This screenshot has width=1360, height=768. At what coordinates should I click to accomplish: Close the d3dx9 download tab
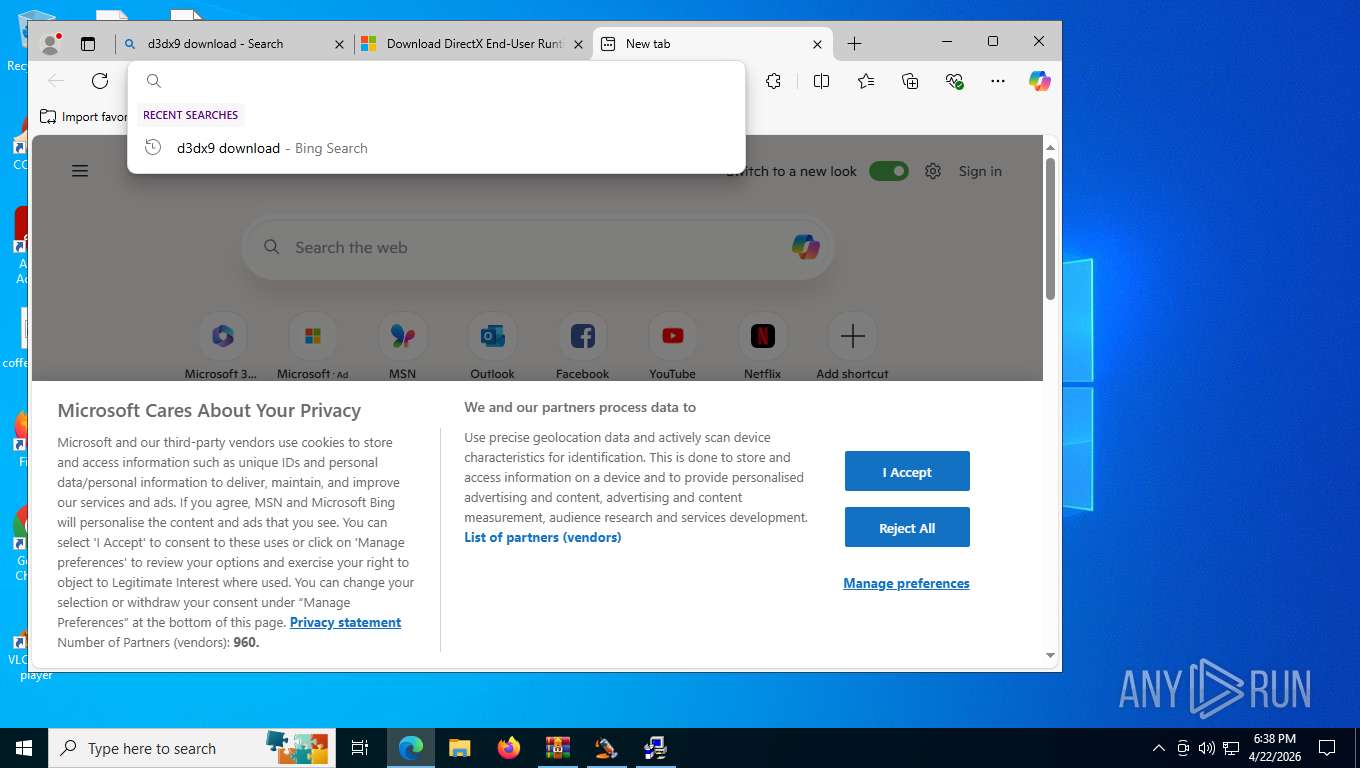tap(339, 44)
